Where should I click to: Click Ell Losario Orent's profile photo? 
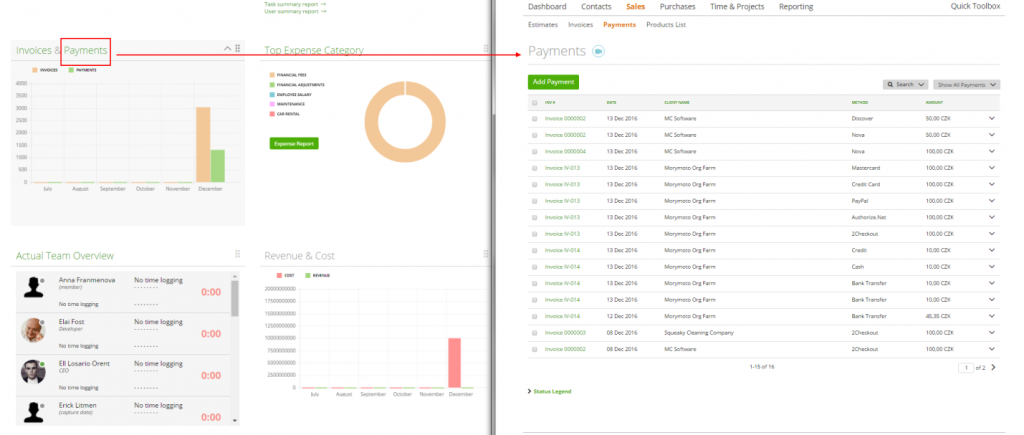tap(33, 372)
